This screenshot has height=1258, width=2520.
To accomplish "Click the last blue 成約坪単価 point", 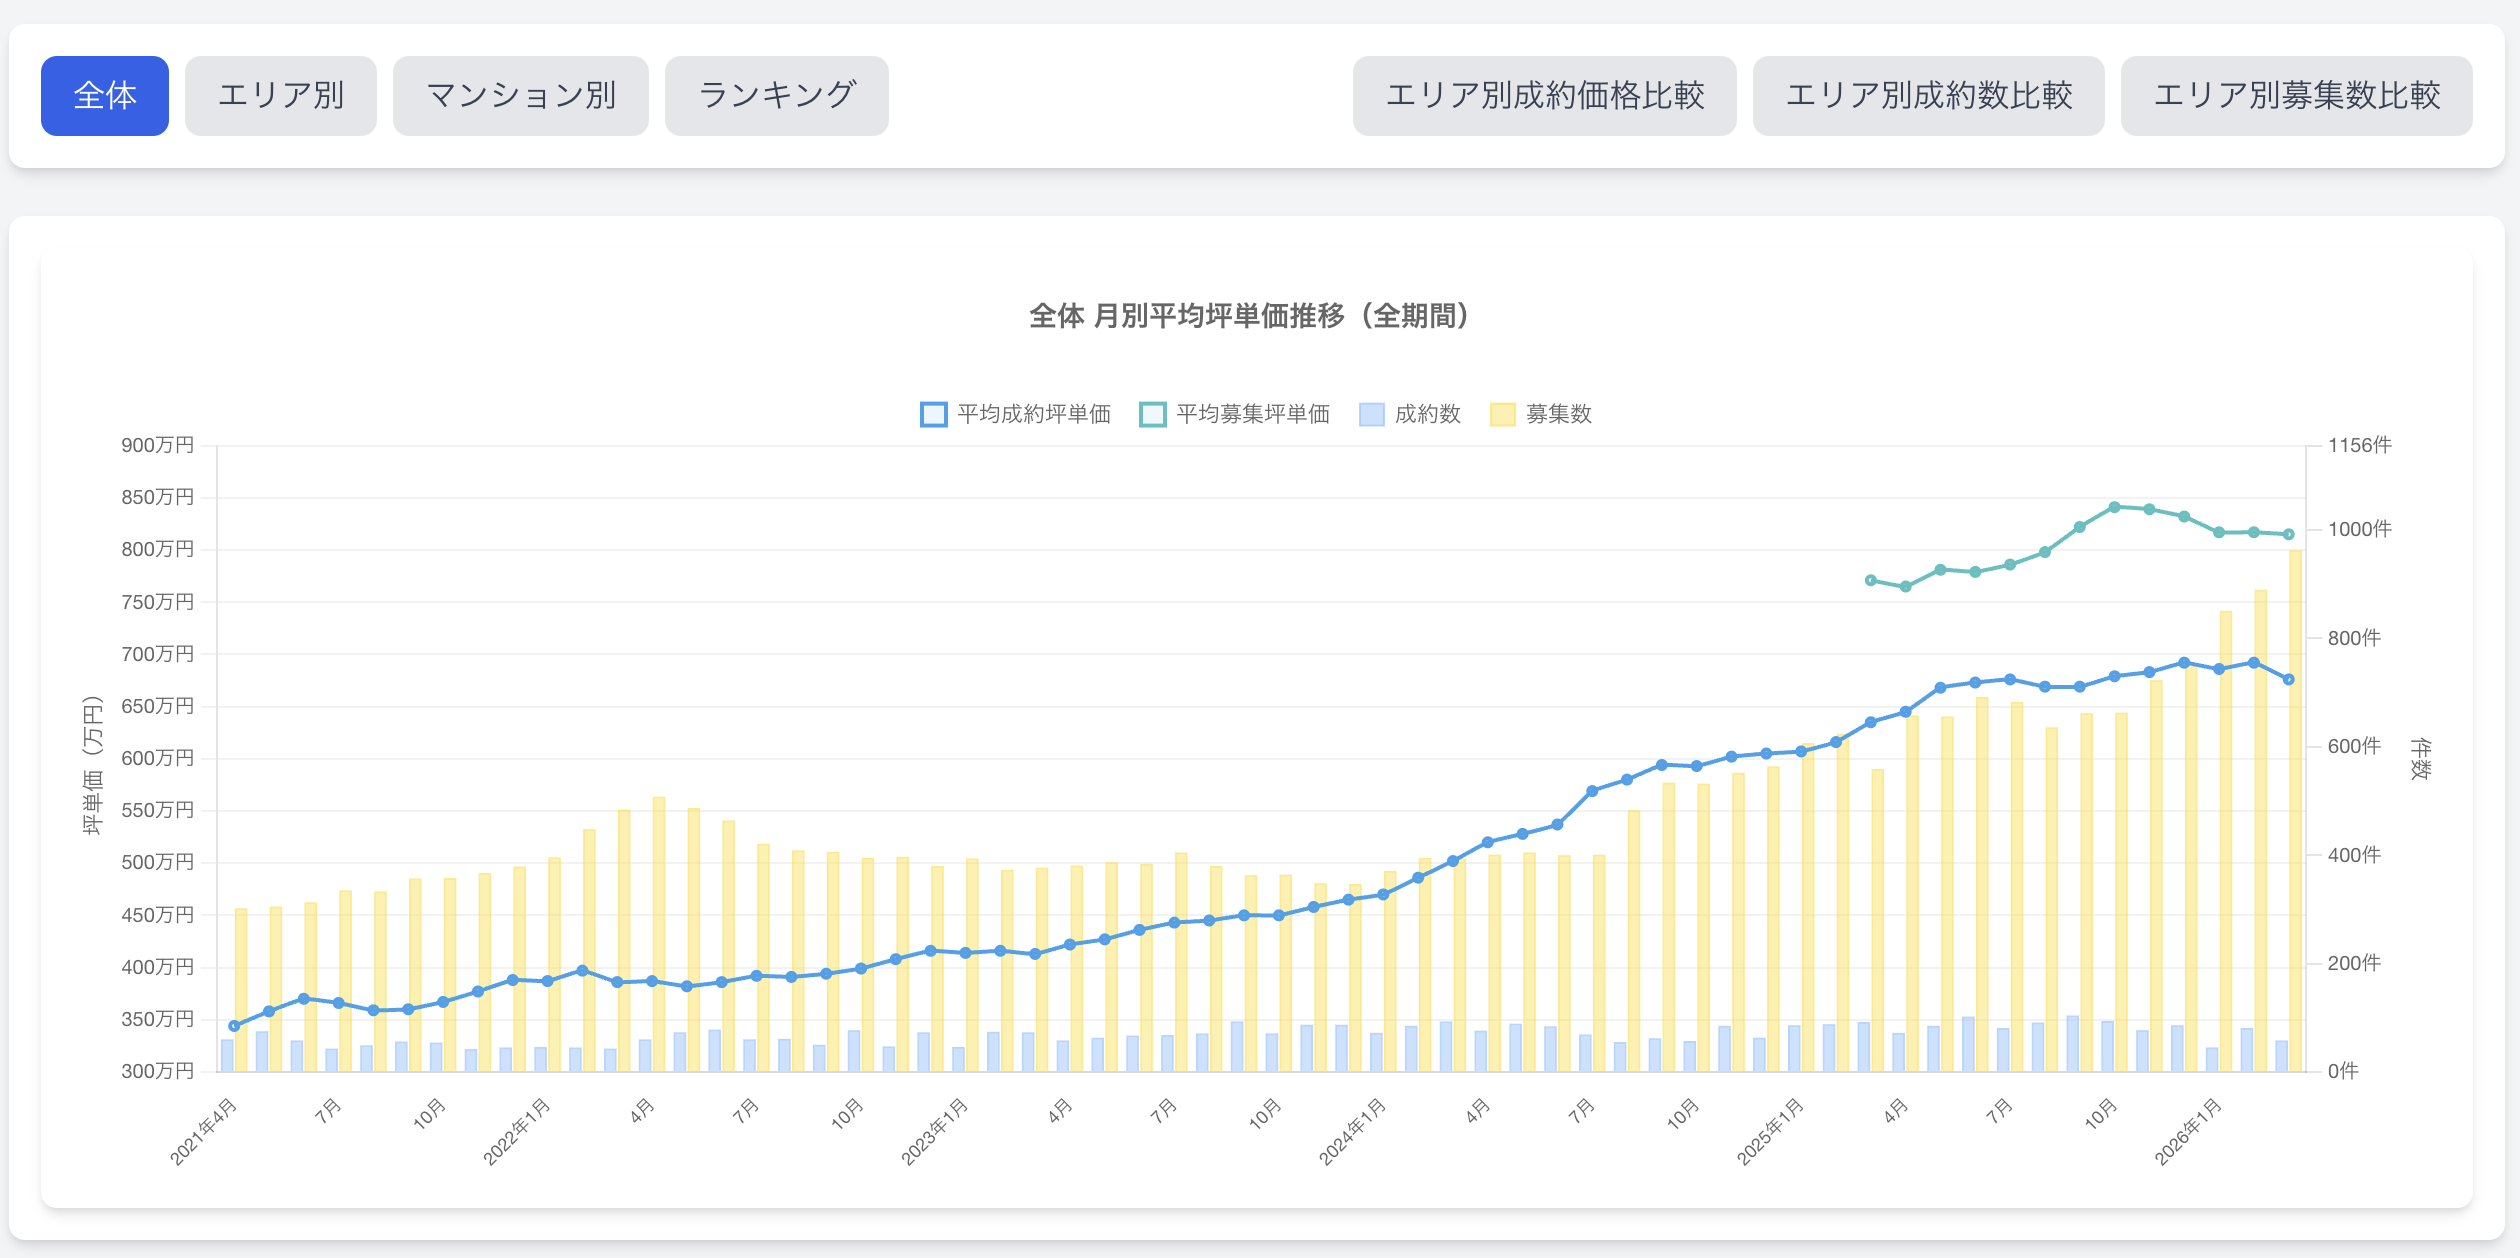I will tap(2288, 679).
